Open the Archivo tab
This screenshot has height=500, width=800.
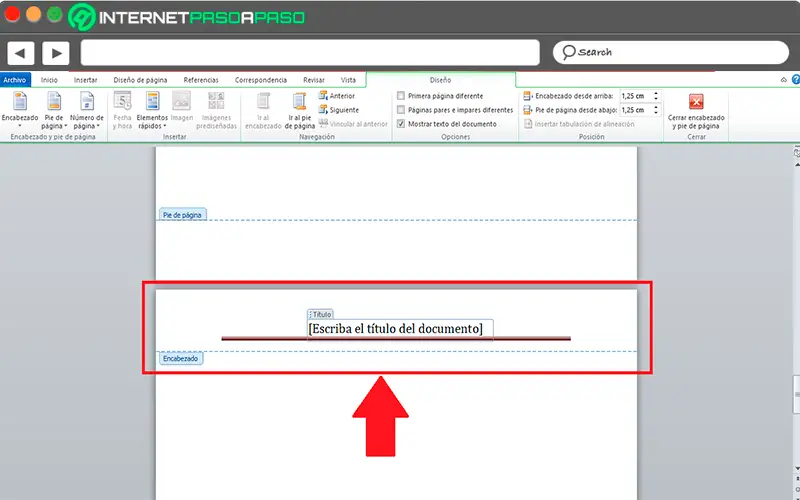pos(15,80)
